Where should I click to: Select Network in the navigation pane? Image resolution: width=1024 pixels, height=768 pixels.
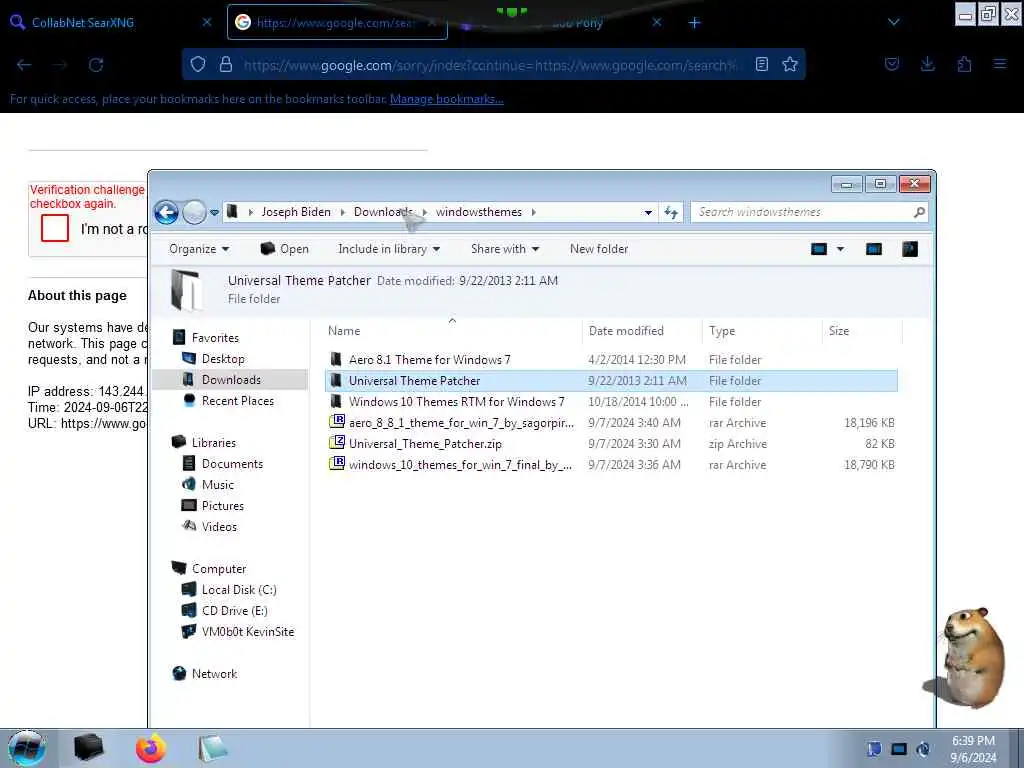(x=214, y=673)
